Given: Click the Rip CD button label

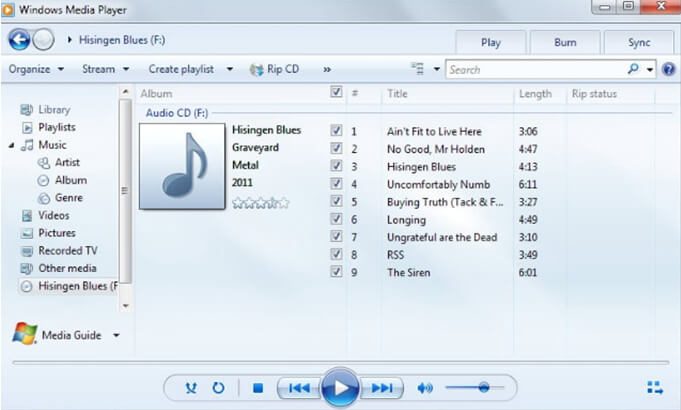Looking at the screenshot, I should [283, 69].
